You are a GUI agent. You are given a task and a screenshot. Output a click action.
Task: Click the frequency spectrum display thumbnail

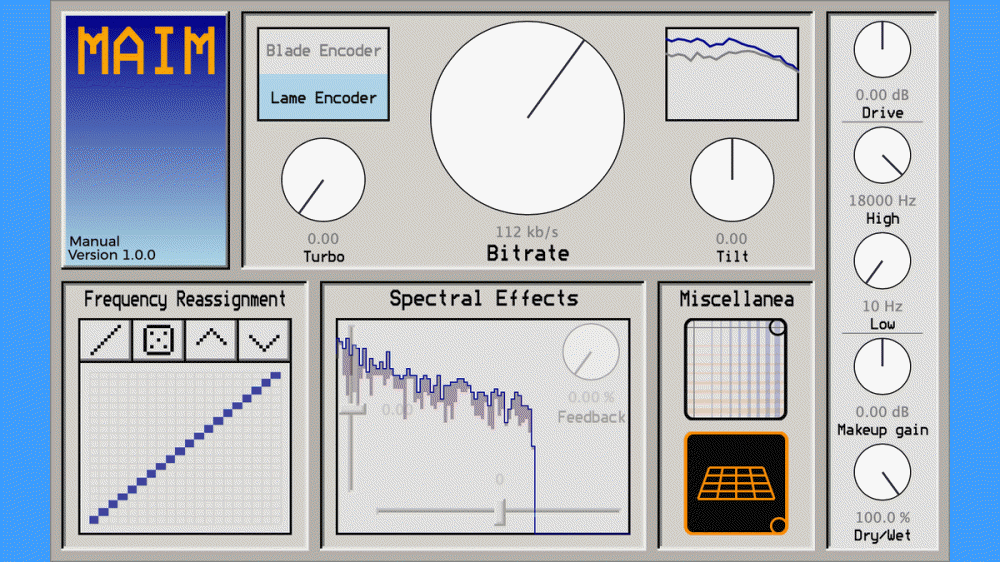pyautogui.click(x=732, y=74)
